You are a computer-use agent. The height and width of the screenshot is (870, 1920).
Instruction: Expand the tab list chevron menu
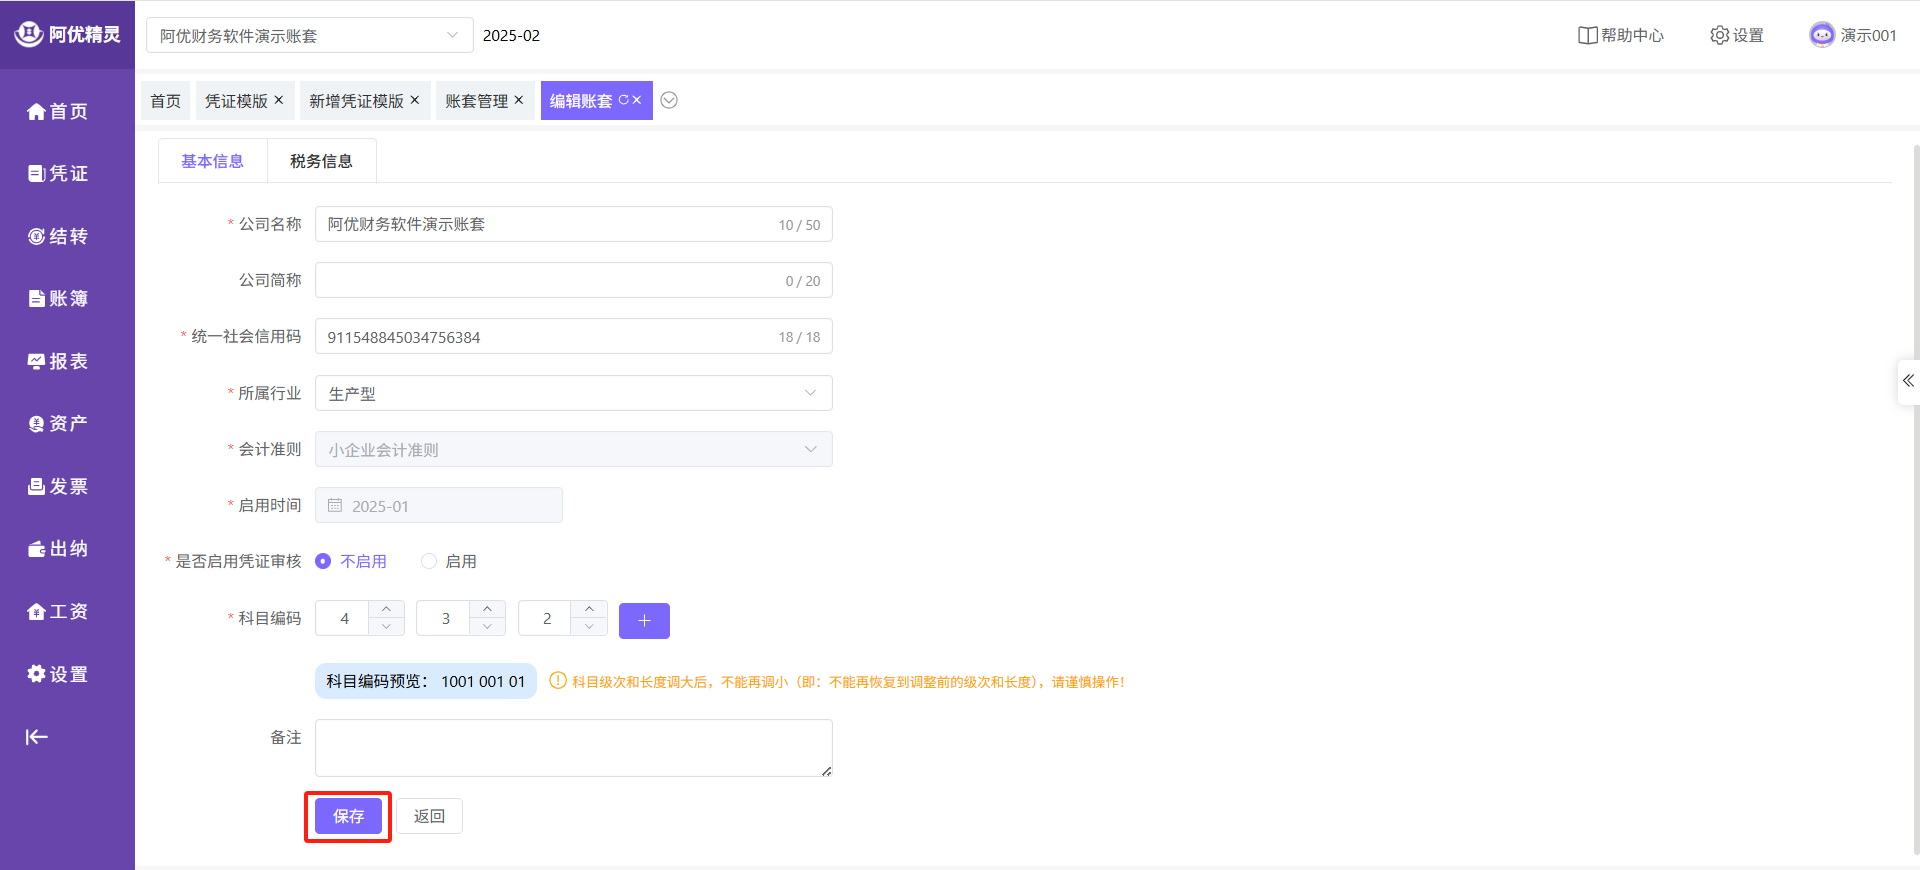(x=670, y=100)
